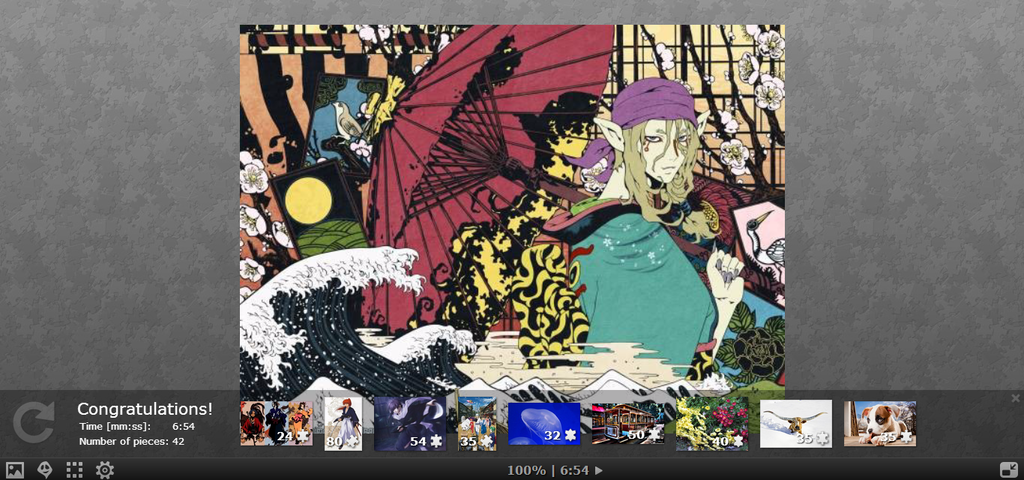The height and width of the screenshot is (480, 1024).
Task: Open settings via the gear icon
Action: (104, 470)
